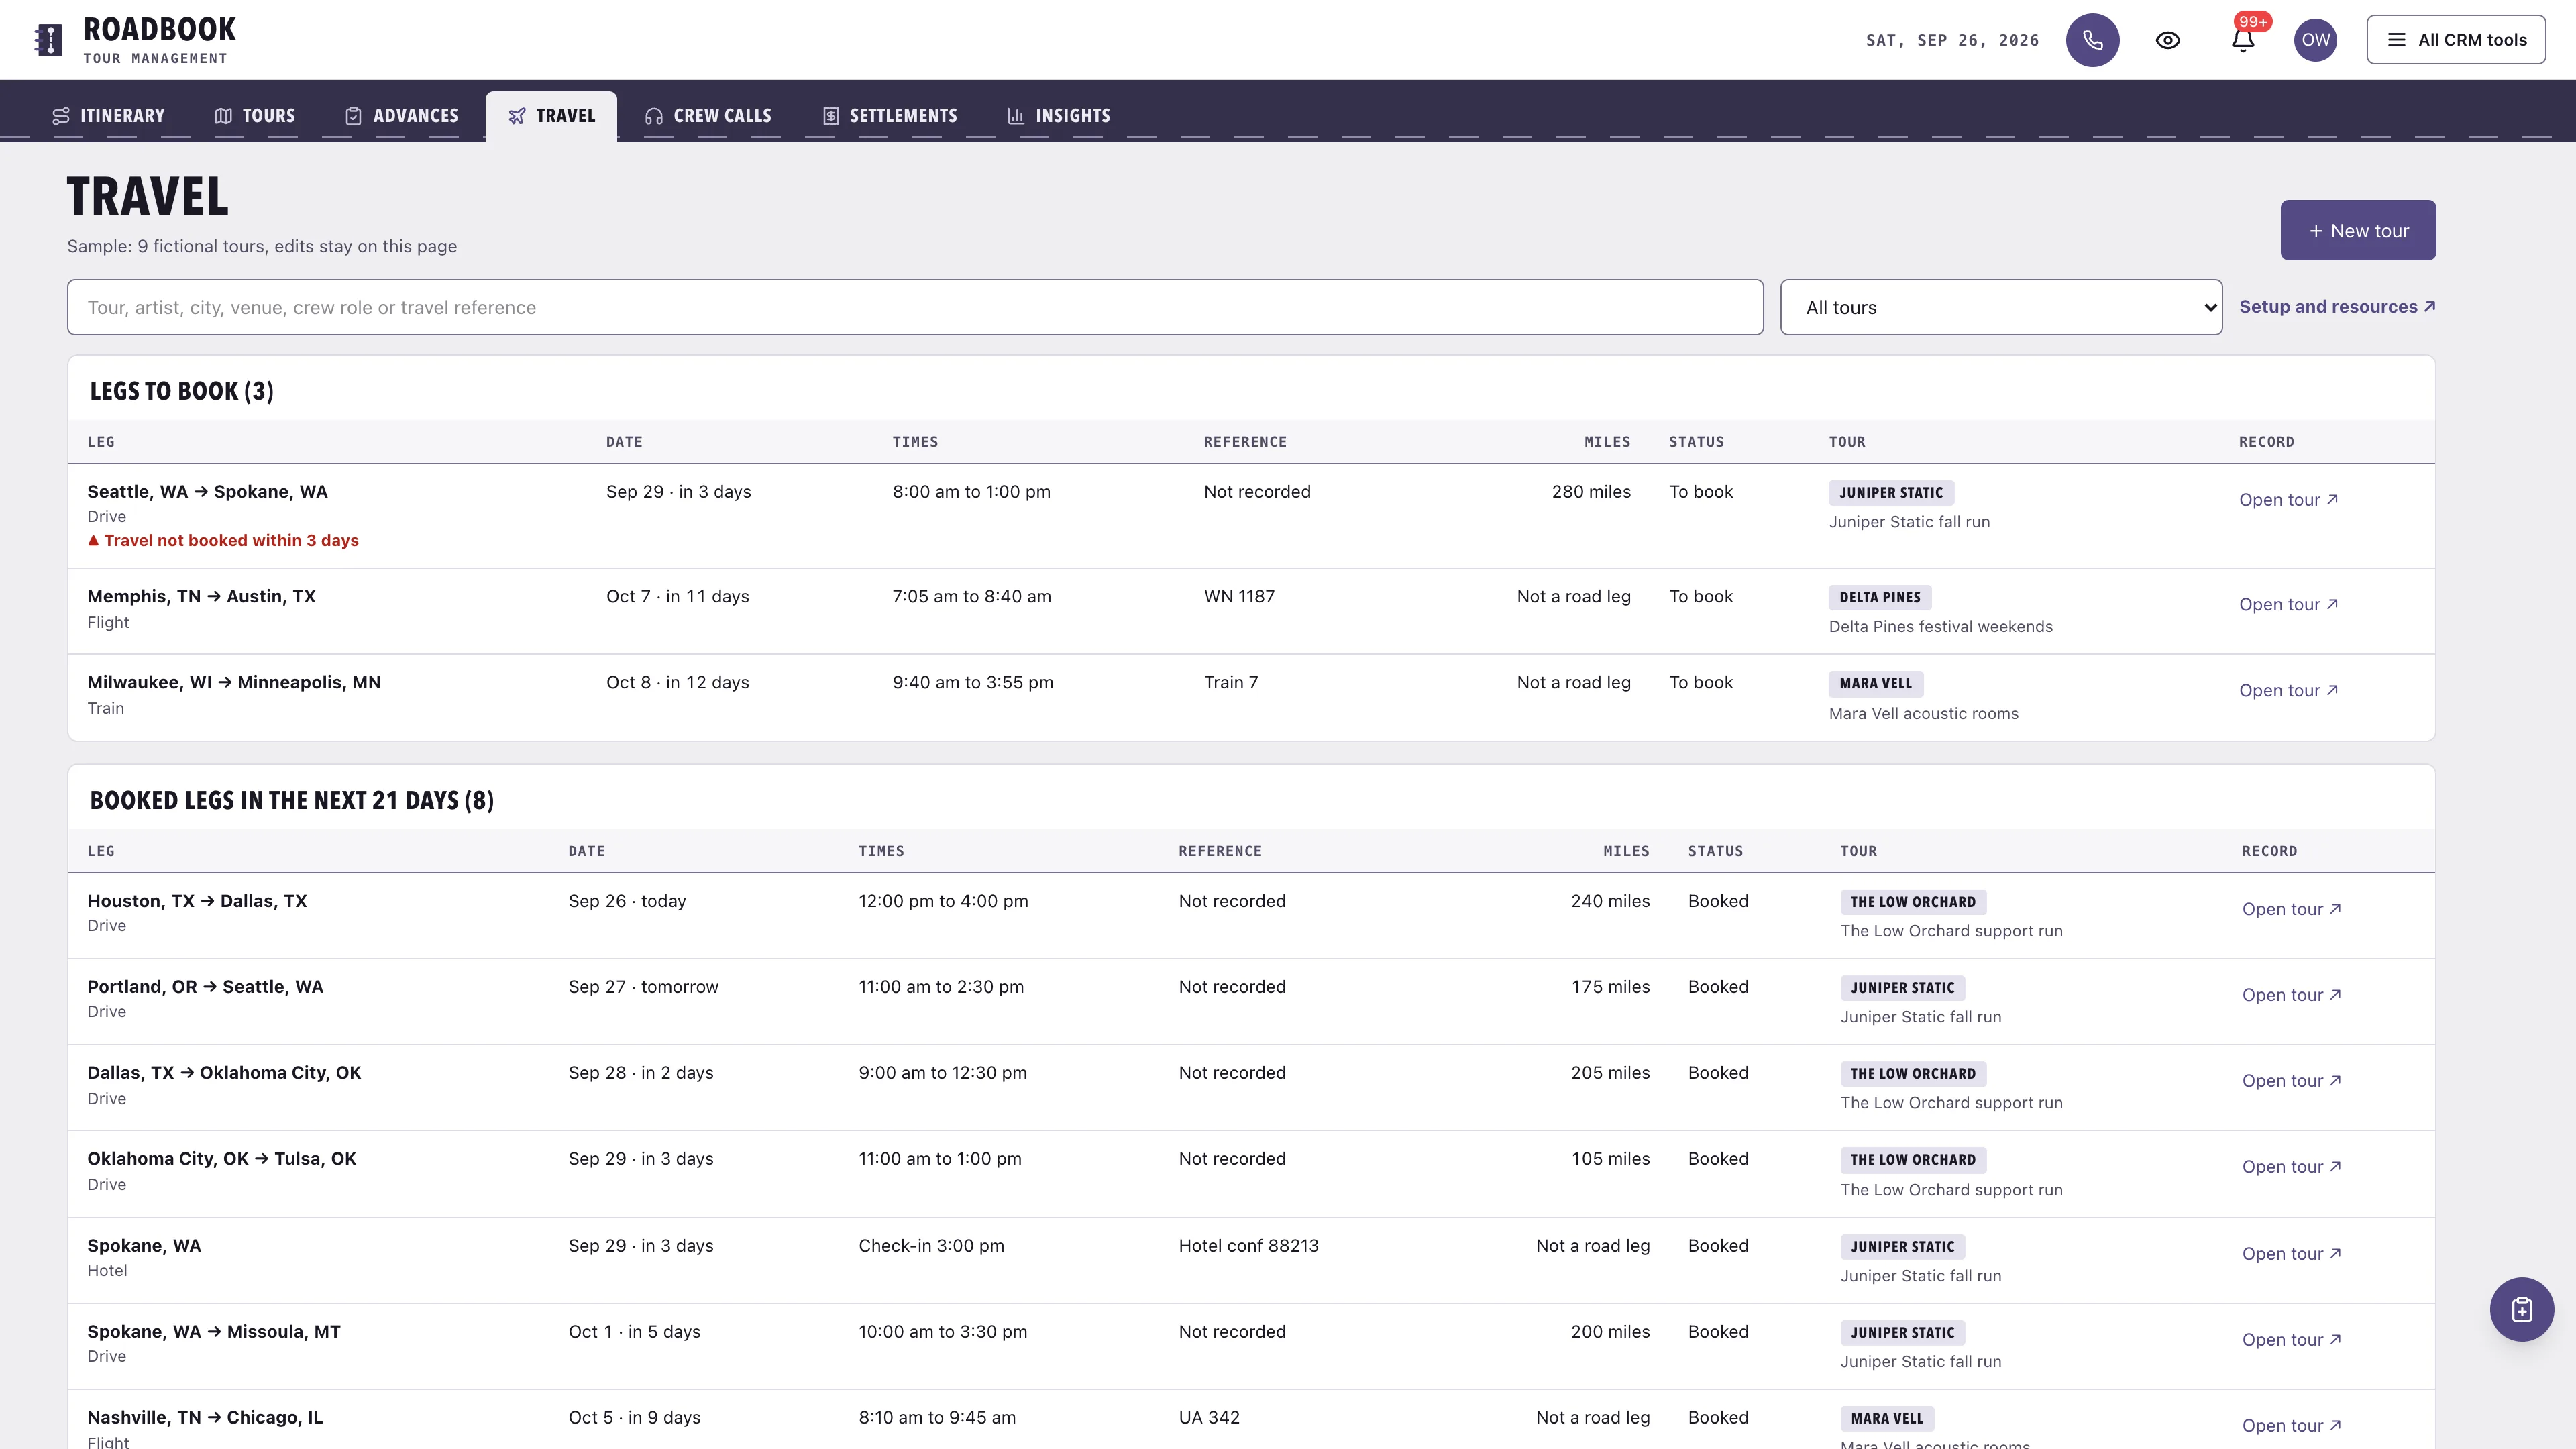Screen dimensions: 2576x1449
Task: Open tour for Memphis to Austin leg
Action: (x=2288, y=604)
